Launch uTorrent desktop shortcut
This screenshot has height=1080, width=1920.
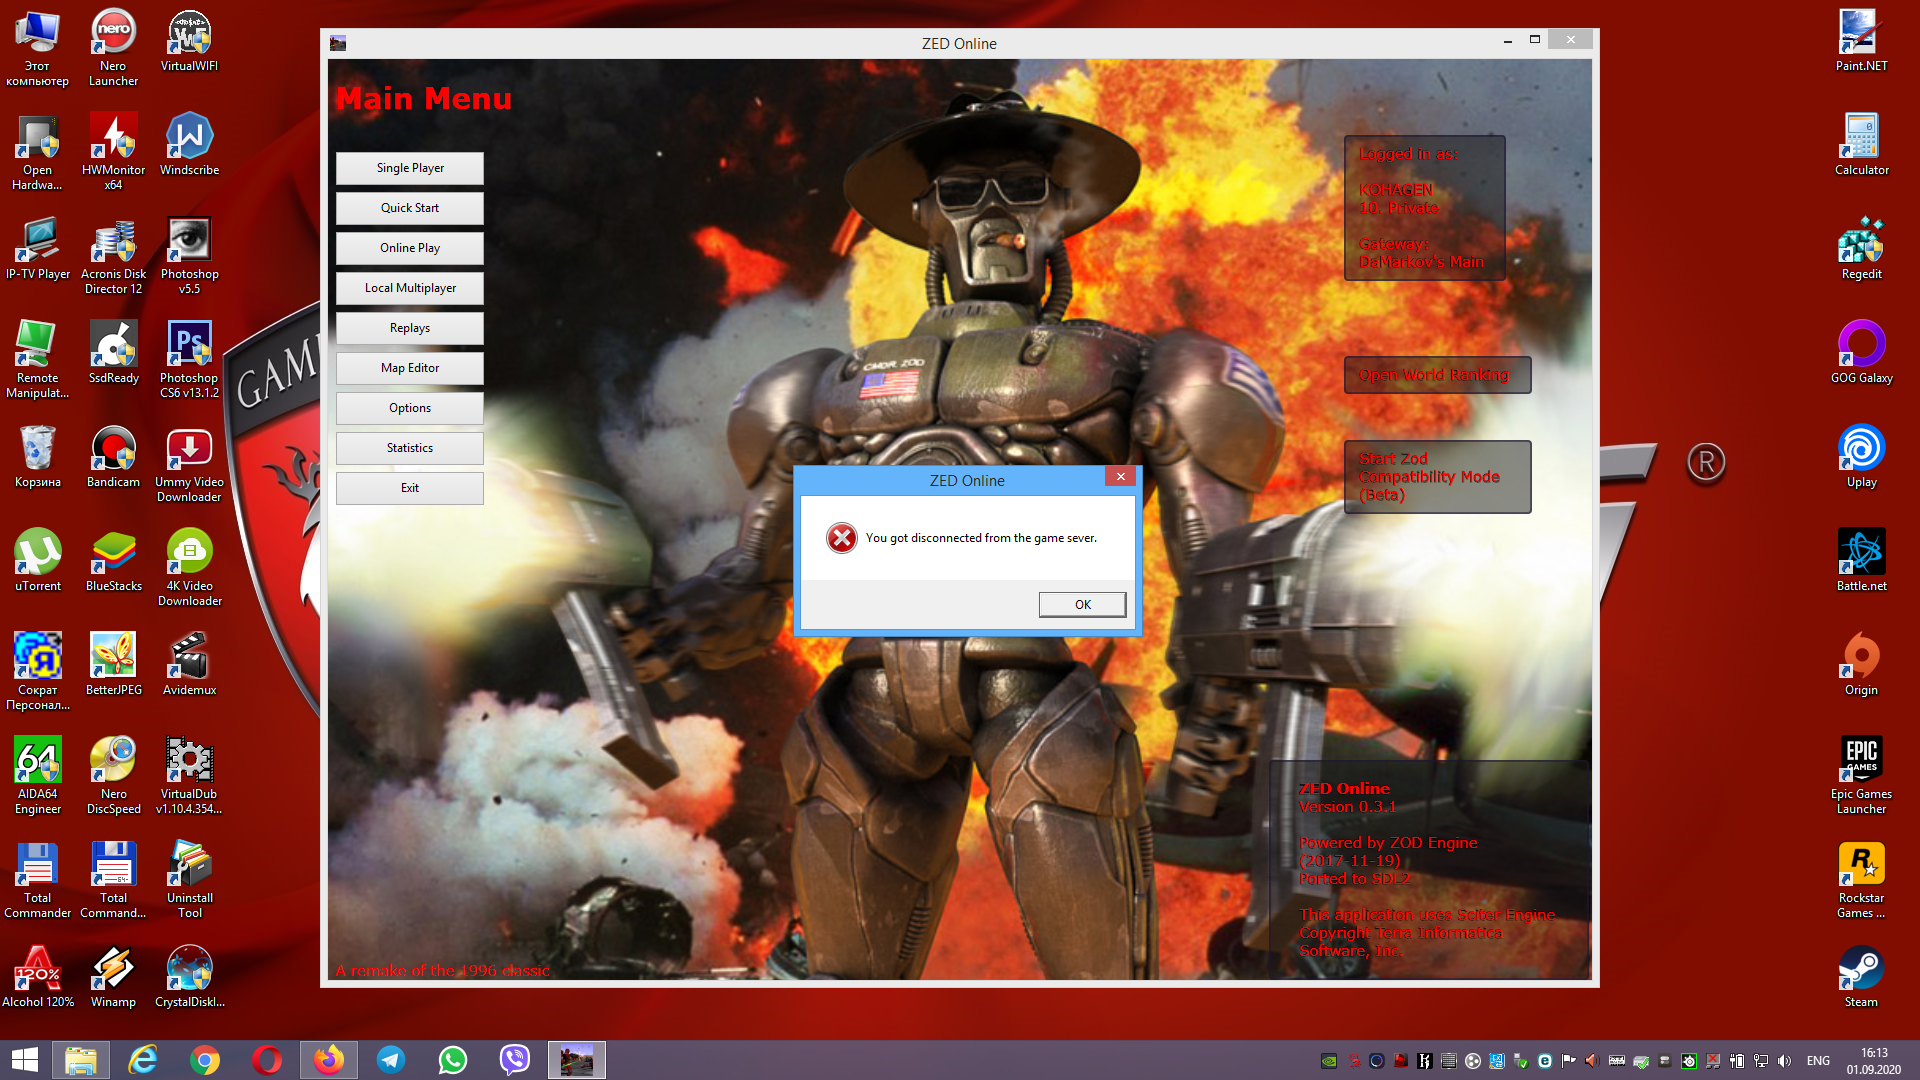38,561
